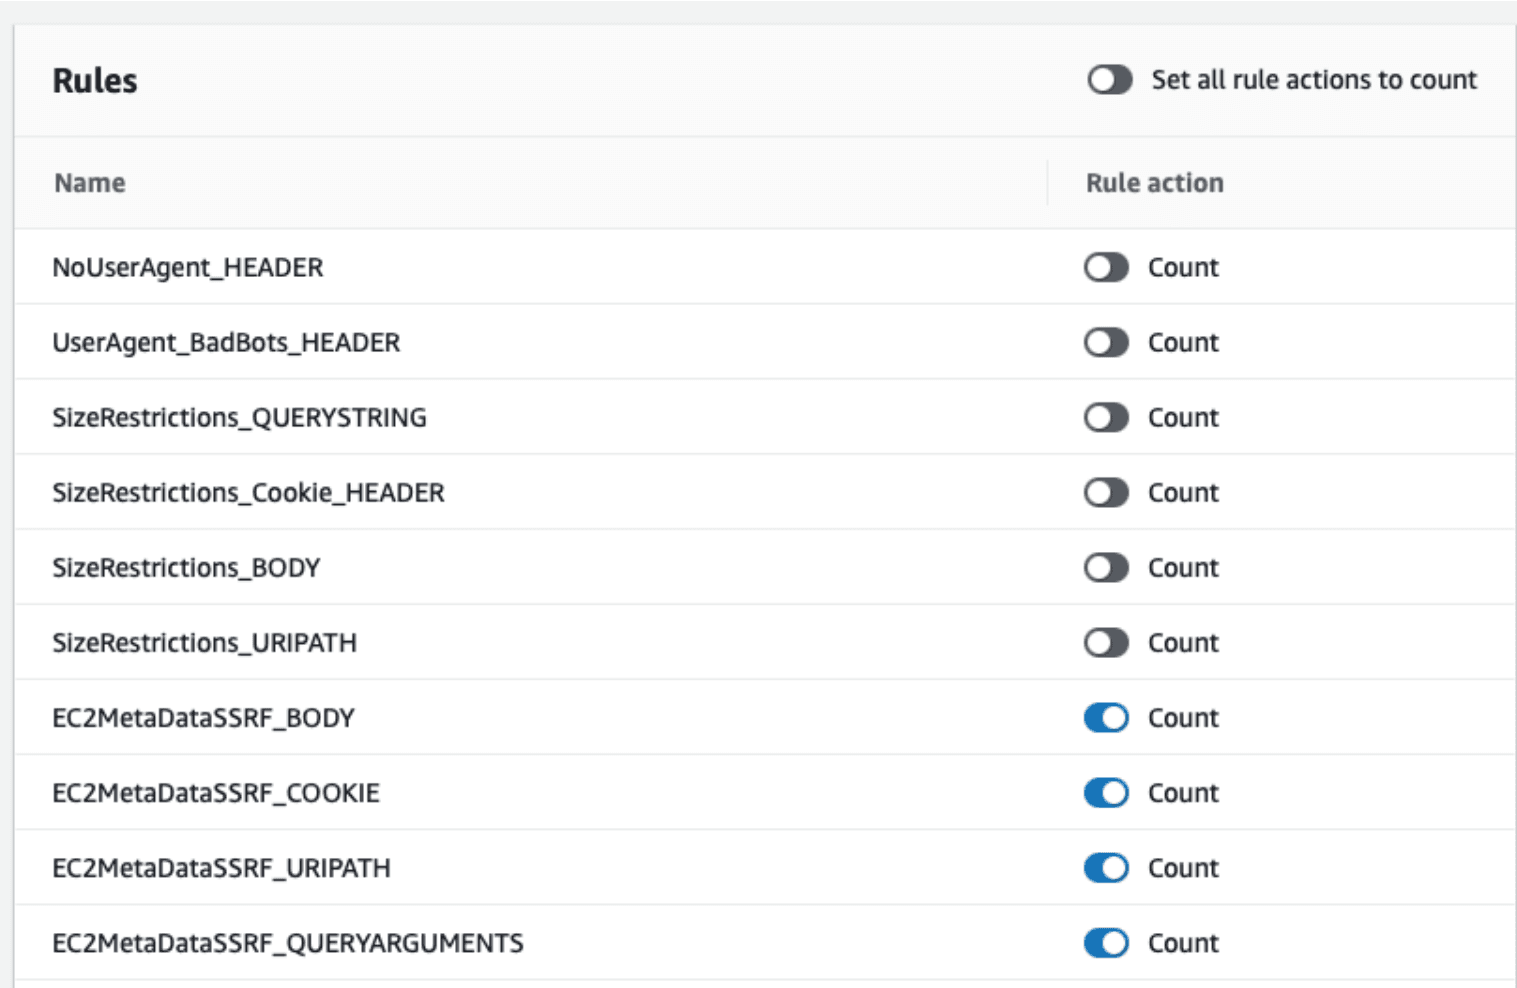Select the EC2MetaDataSSRF_COOKIE rule name
Viewport: 1517px width, 988px height.
[216, 793]
